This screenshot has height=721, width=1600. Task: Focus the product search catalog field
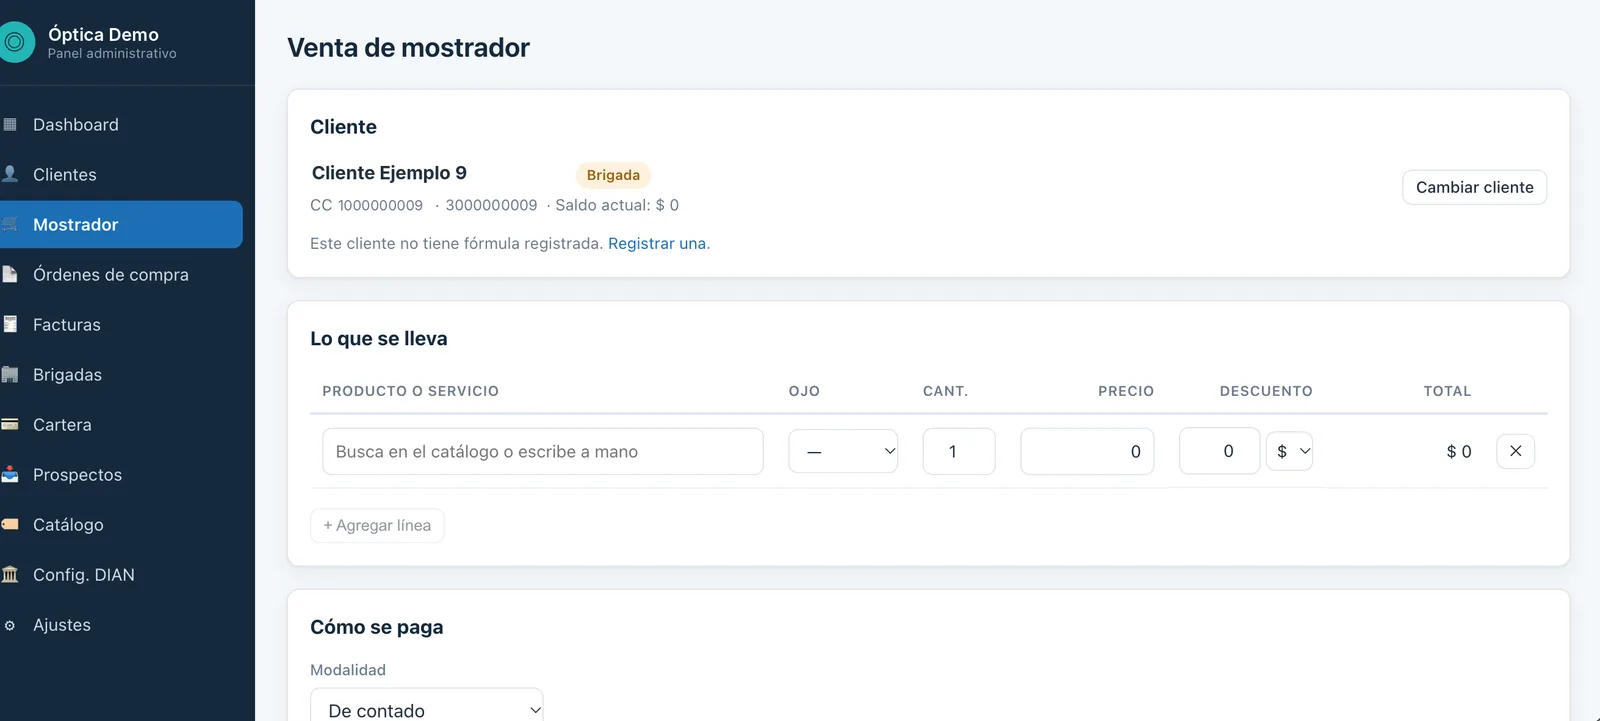click(x=543, y=451)
